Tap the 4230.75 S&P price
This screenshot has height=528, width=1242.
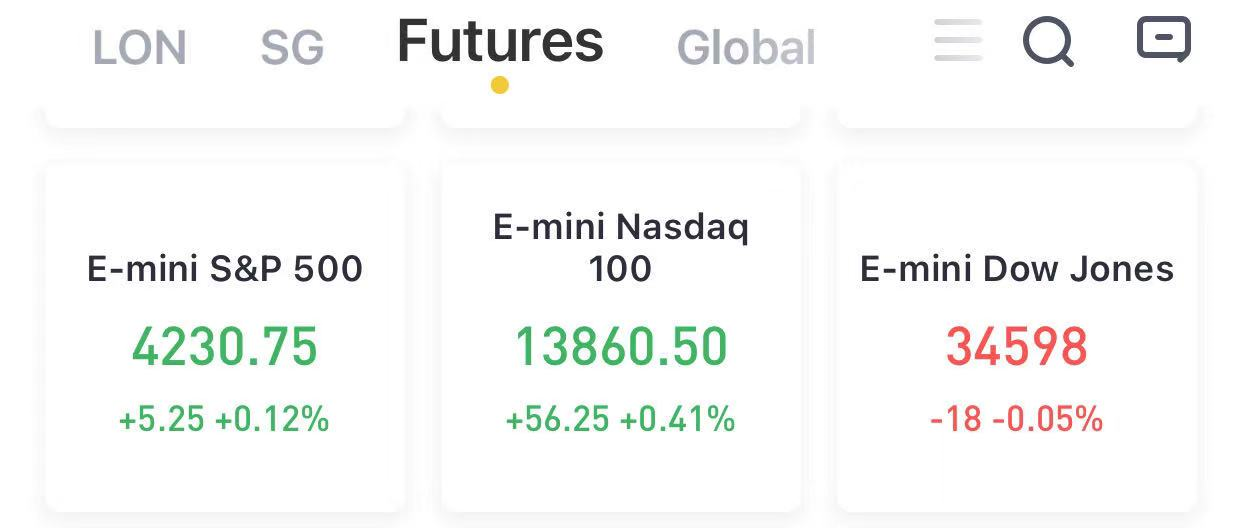pyautogui.click(x=225, y=347)
